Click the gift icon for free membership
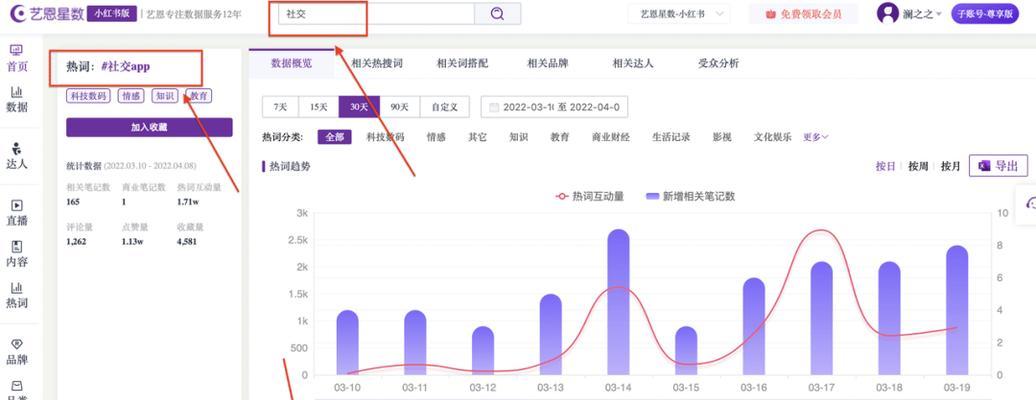Screen dimensions: 1036x400 click(x=770, y=14)
